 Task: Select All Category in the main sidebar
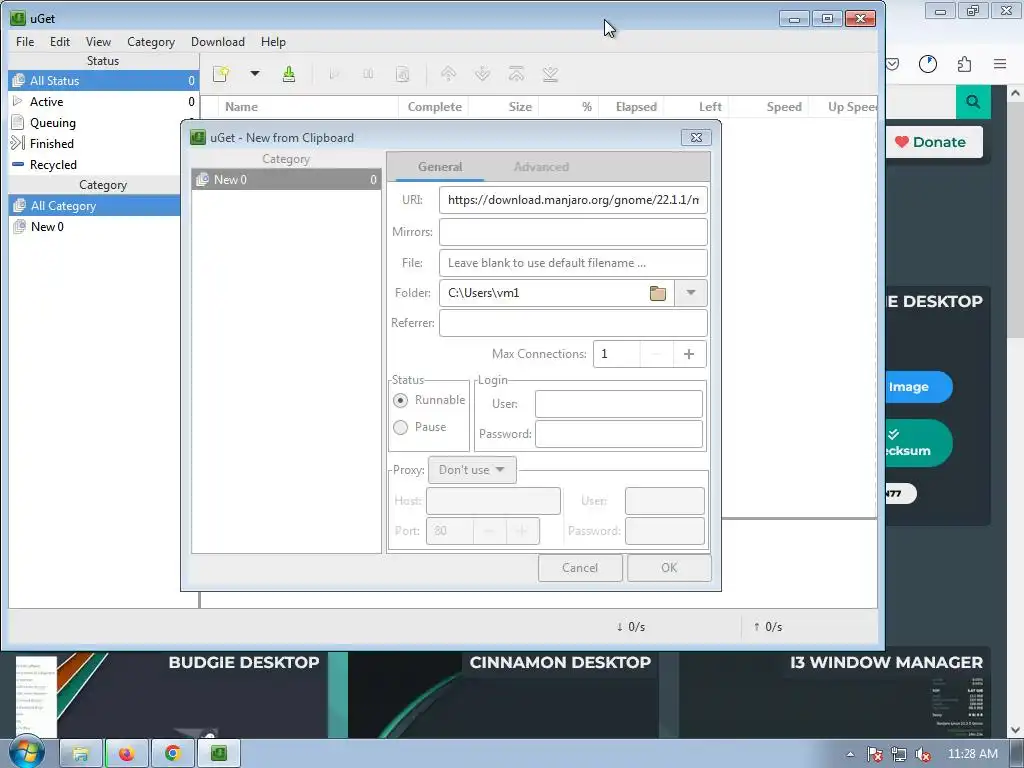pos(95,206)
